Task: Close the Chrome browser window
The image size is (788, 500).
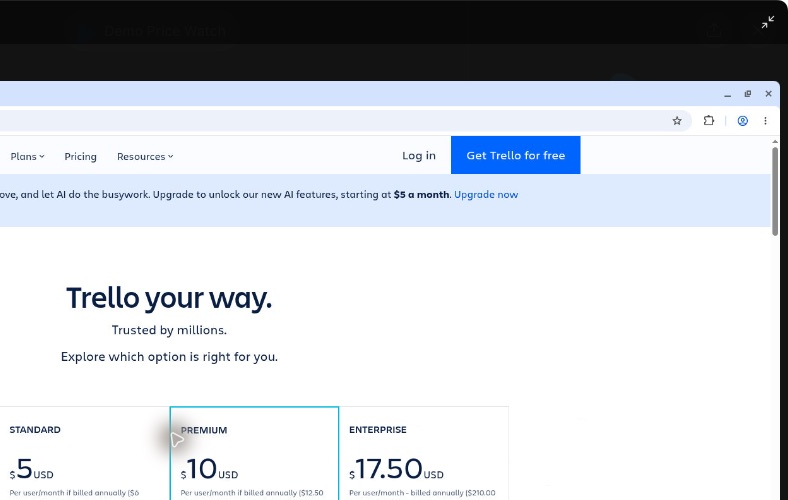Action: [768, 94]
